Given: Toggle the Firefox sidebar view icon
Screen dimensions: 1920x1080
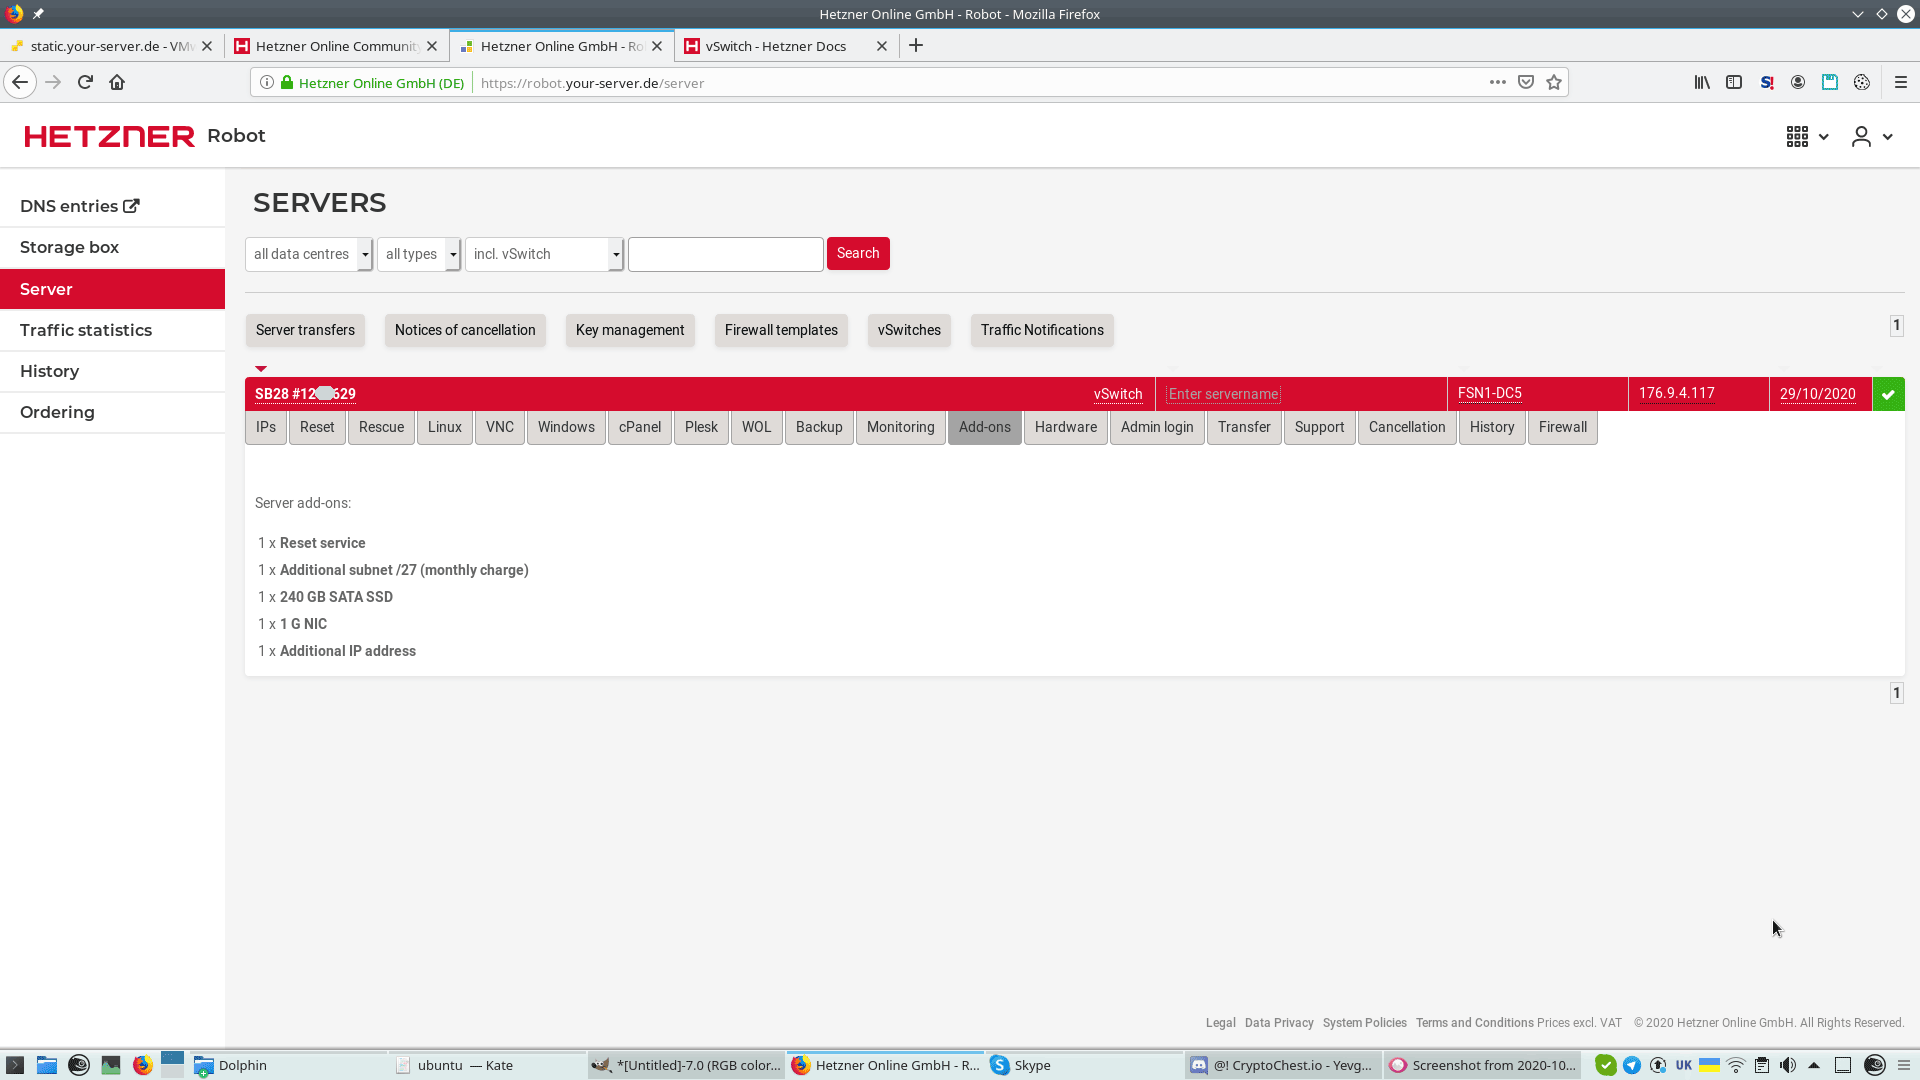Looking at the screenshot, I should click(1734, 82).
